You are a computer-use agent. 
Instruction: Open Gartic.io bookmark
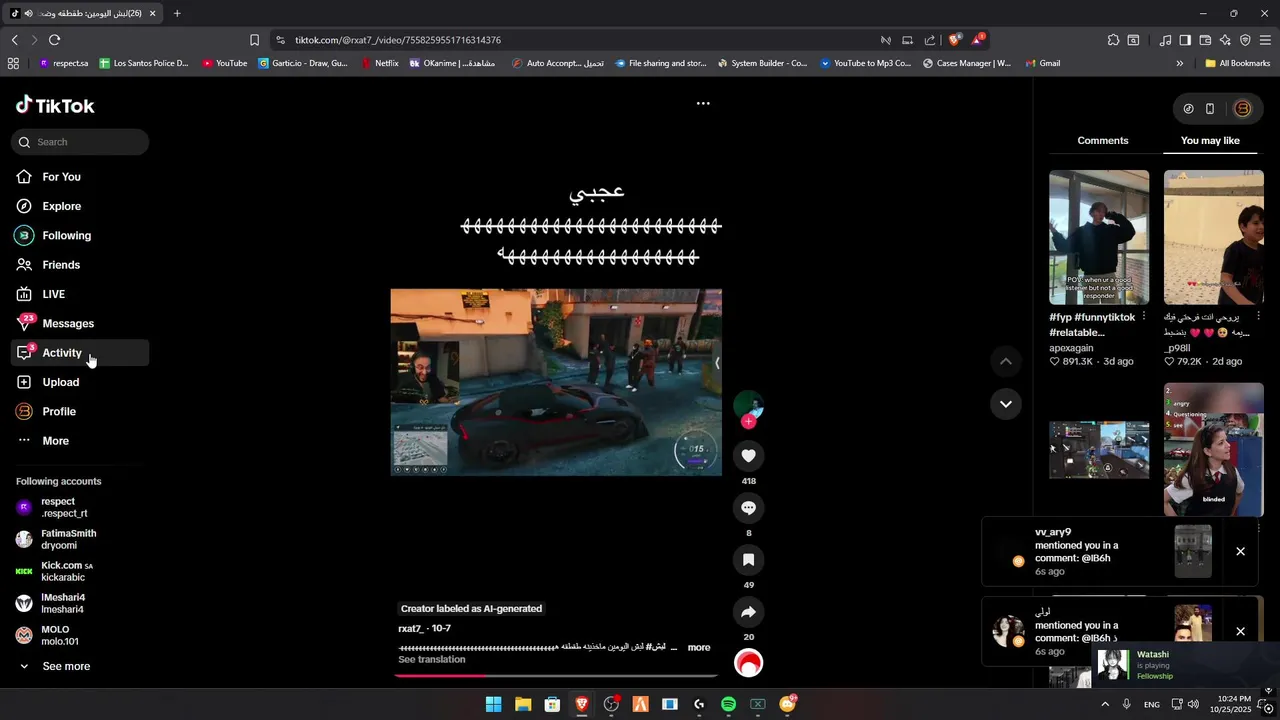[303, 63]
